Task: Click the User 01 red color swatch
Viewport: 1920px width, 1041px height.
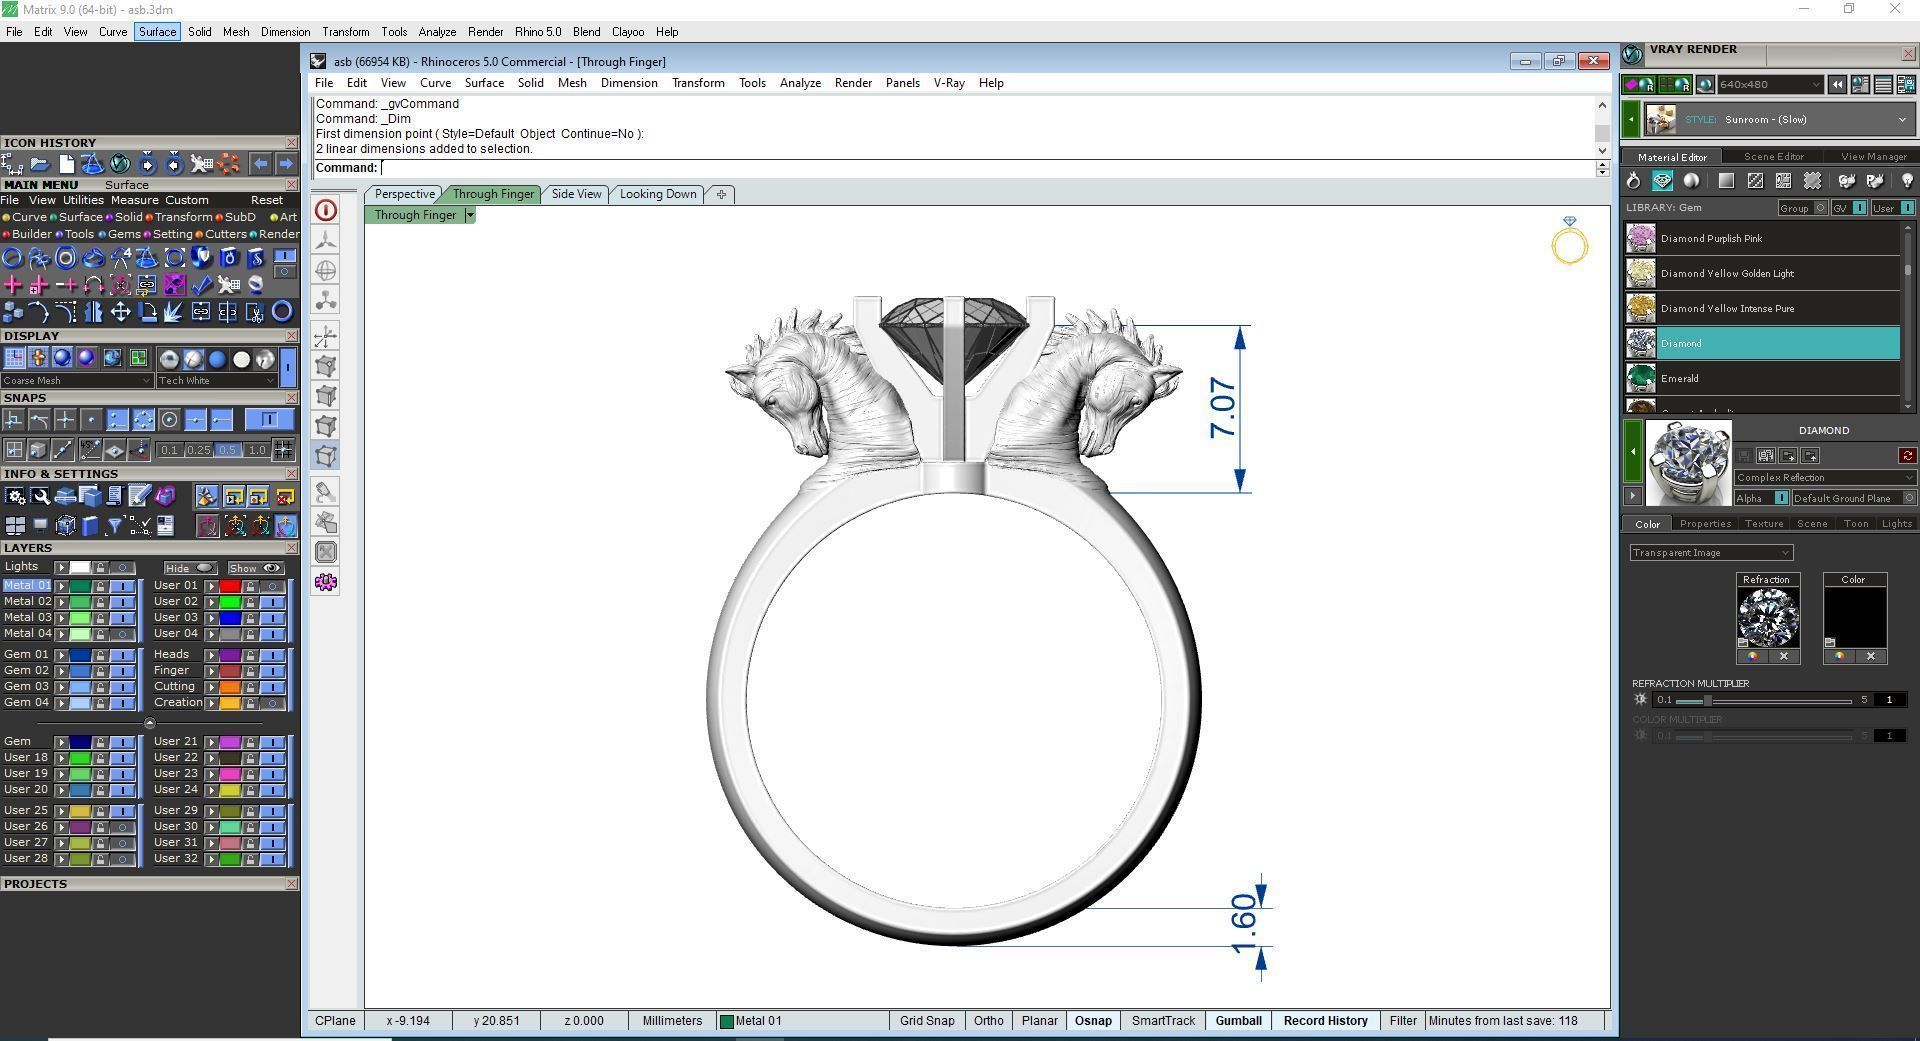Action: pos(230,586)
